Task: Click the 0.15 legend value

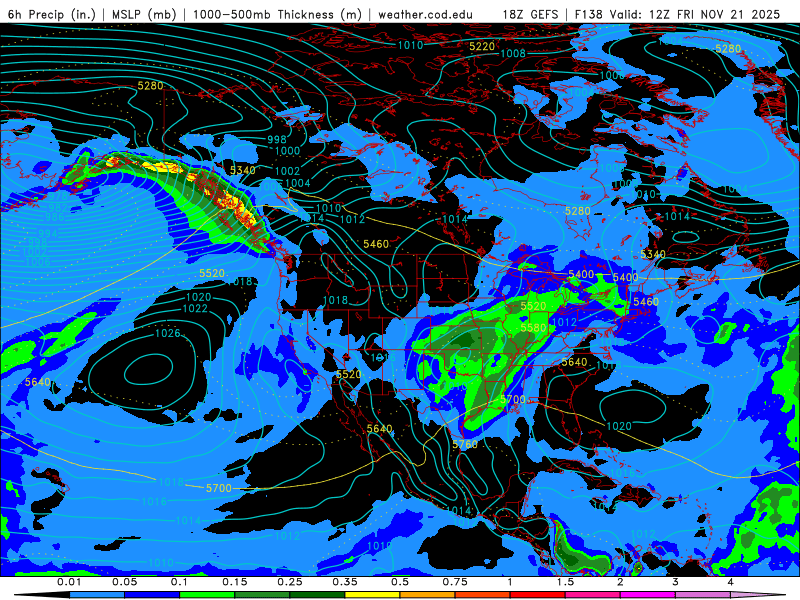Action: click(235, 582)
